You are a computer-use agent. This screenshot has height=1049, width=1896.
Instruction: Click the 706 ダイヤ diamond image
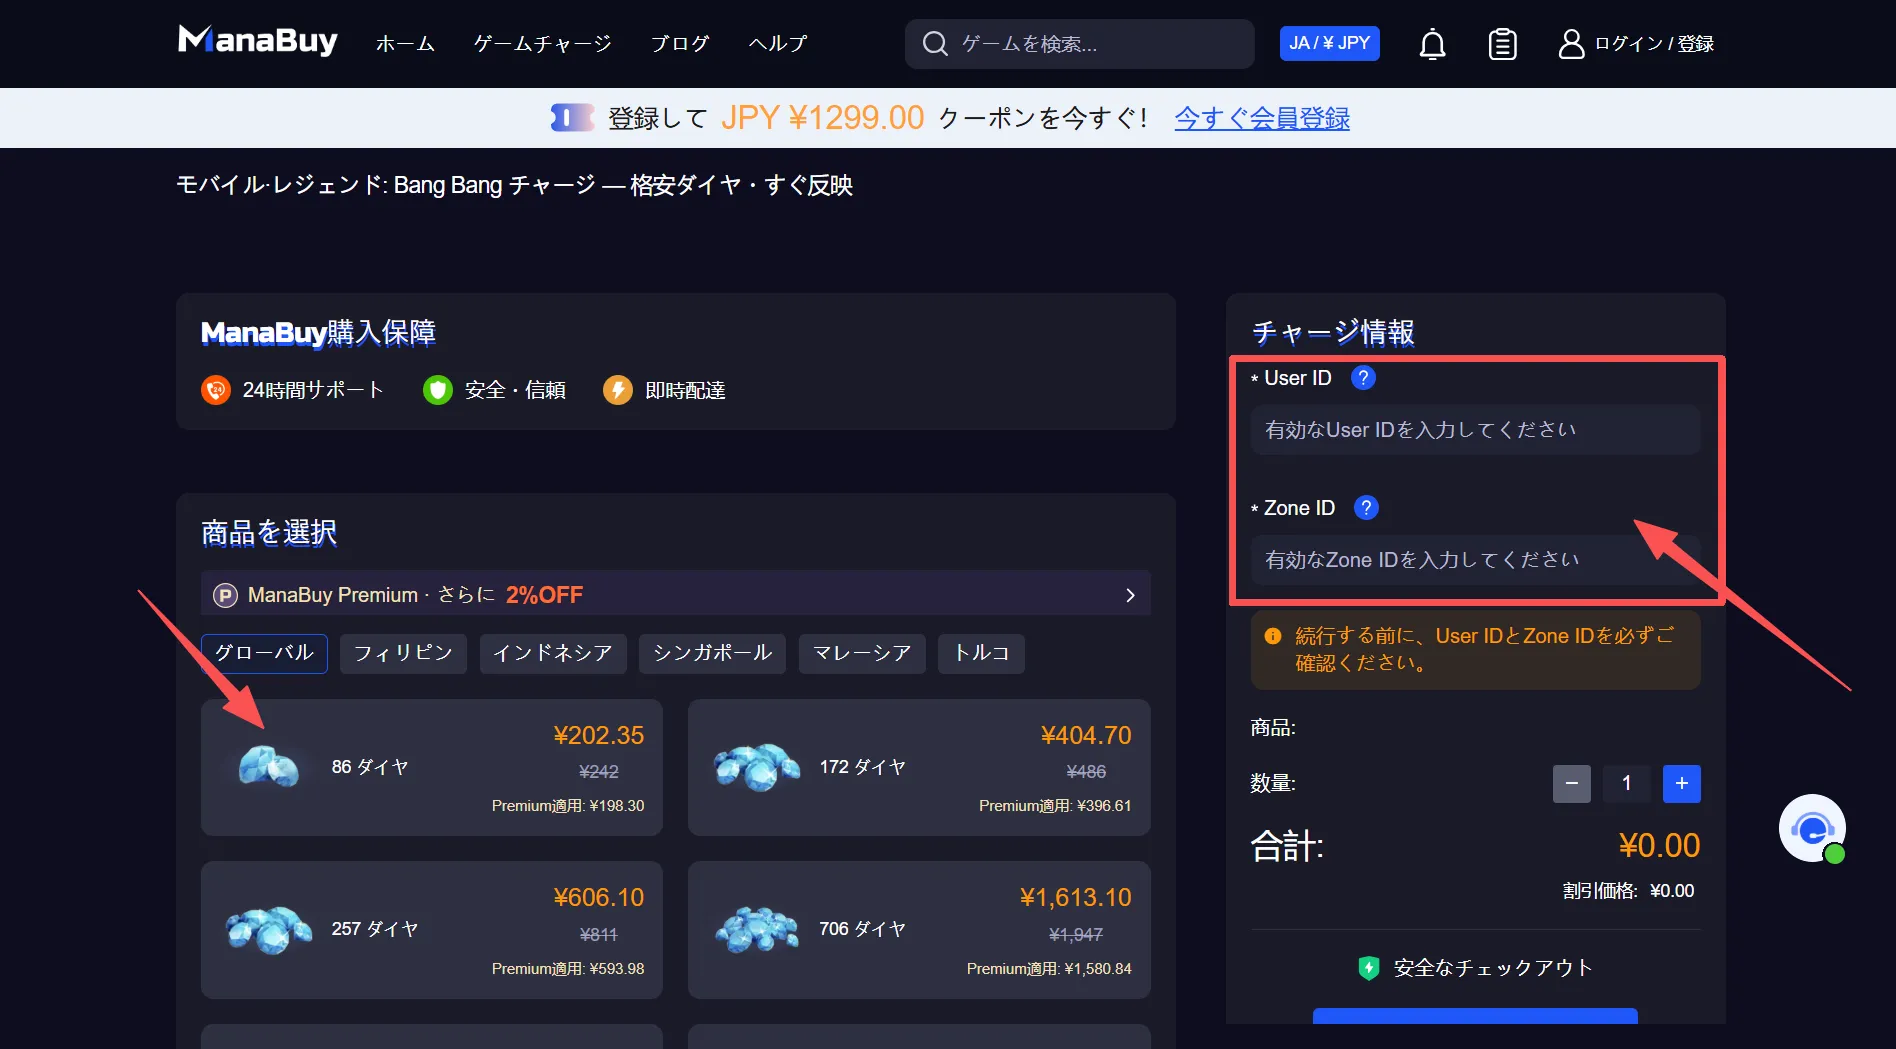point(757,930)
